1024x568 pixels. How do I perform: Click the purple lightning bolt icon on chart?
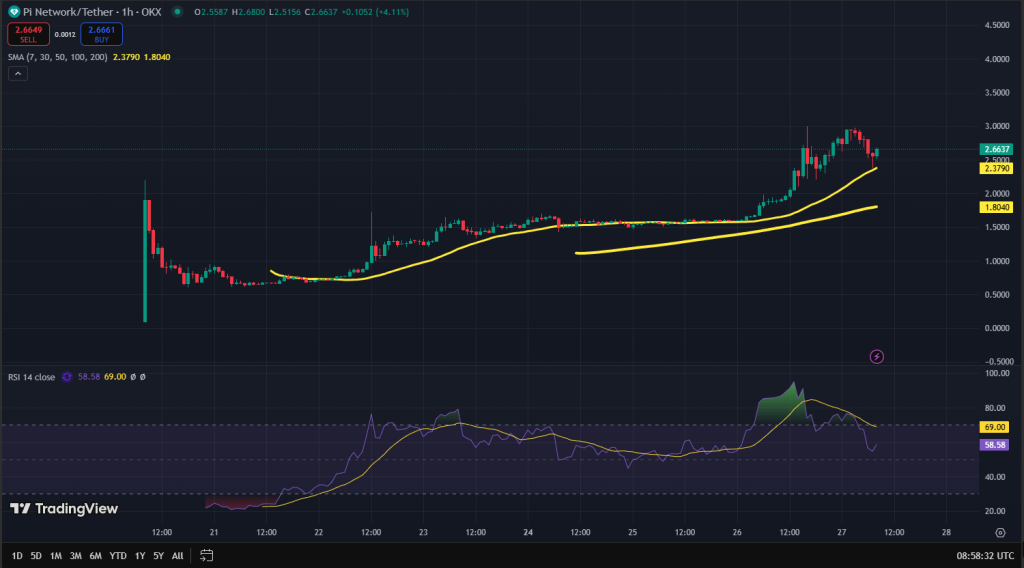(x=876, y=356)
